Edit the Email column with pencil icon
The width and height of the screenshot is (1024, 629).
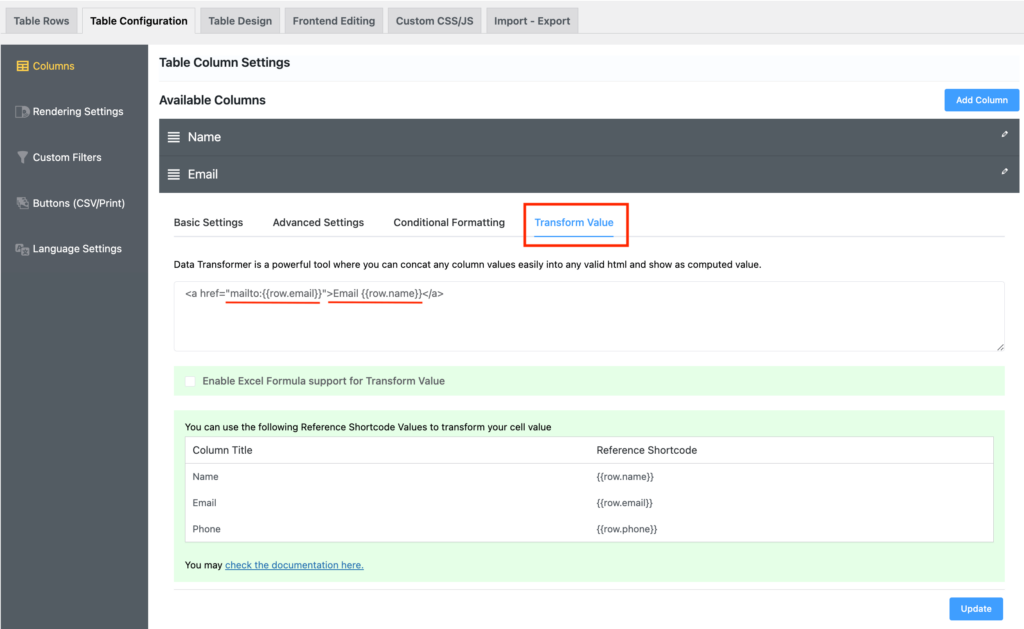(x=1004, y=171)
